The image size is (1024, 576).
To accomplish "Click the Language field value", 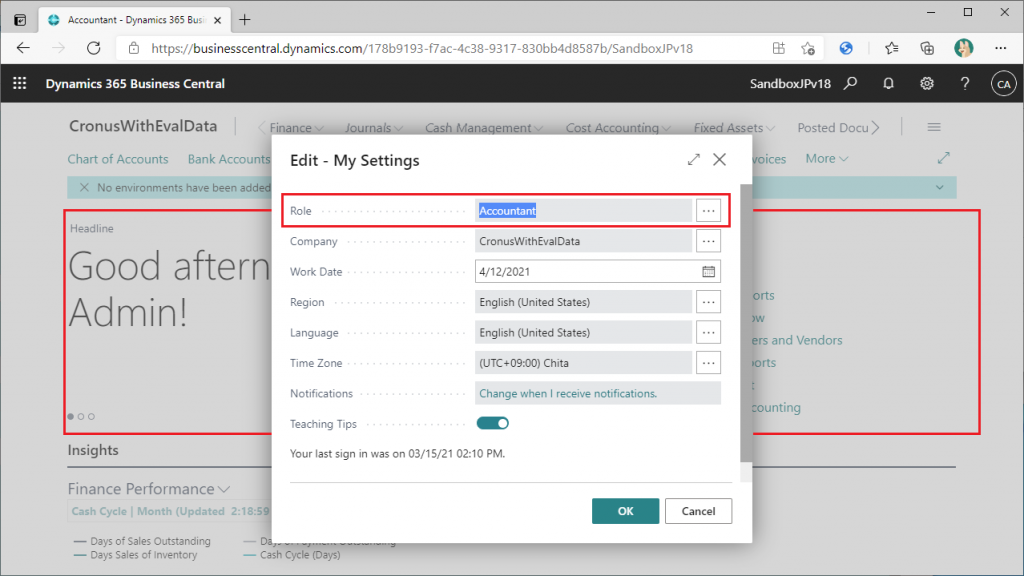I will click(583, 332).
